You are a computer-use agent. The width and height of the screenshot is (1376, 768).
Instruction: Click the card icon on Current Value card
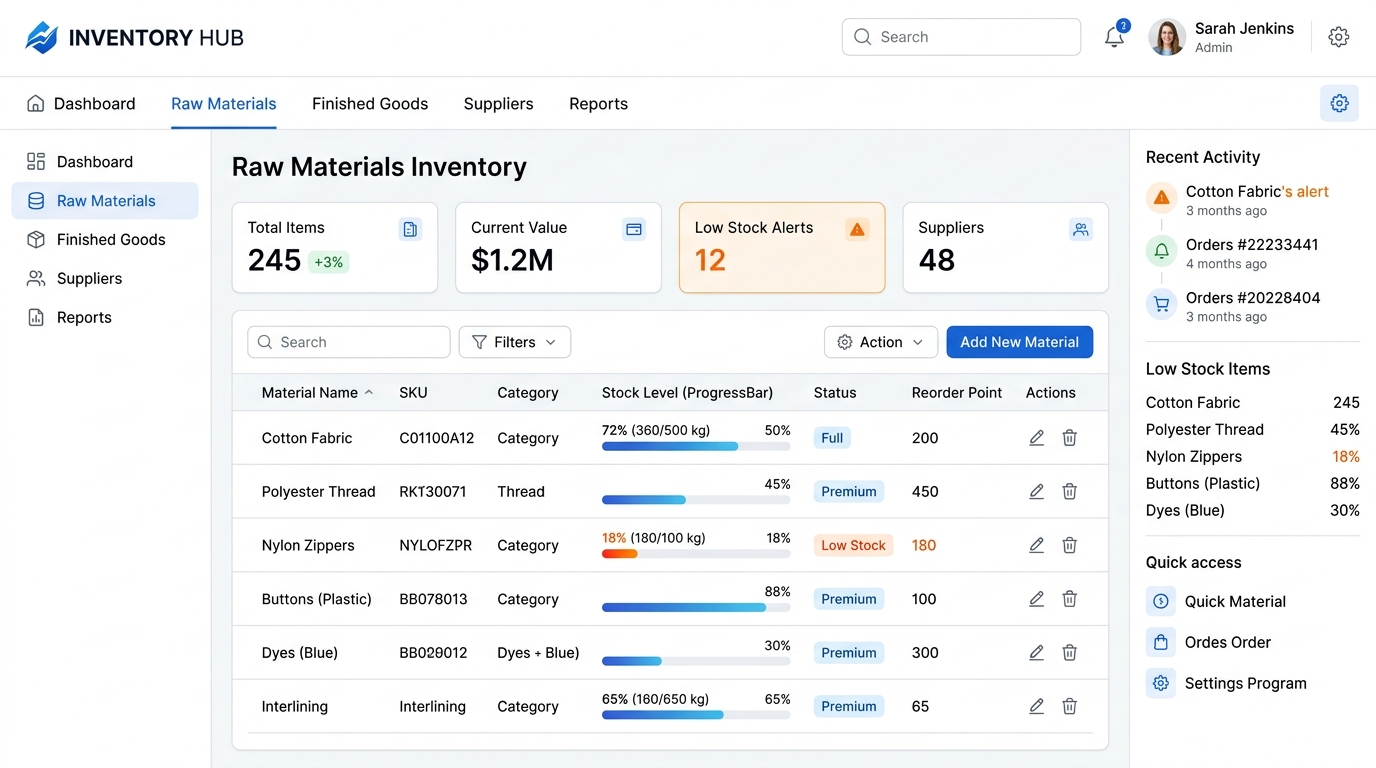point(634,229)
